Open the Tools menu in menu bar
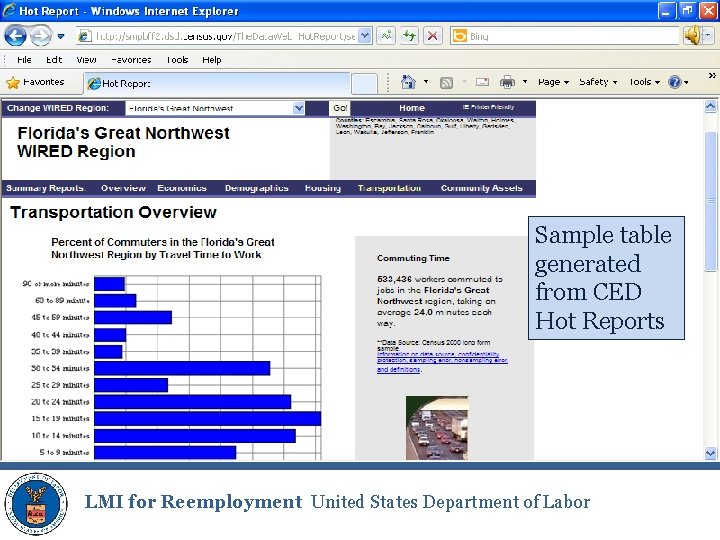Viewport: 720px width, 540px height. pyautogui.click(x=177, y=60)
